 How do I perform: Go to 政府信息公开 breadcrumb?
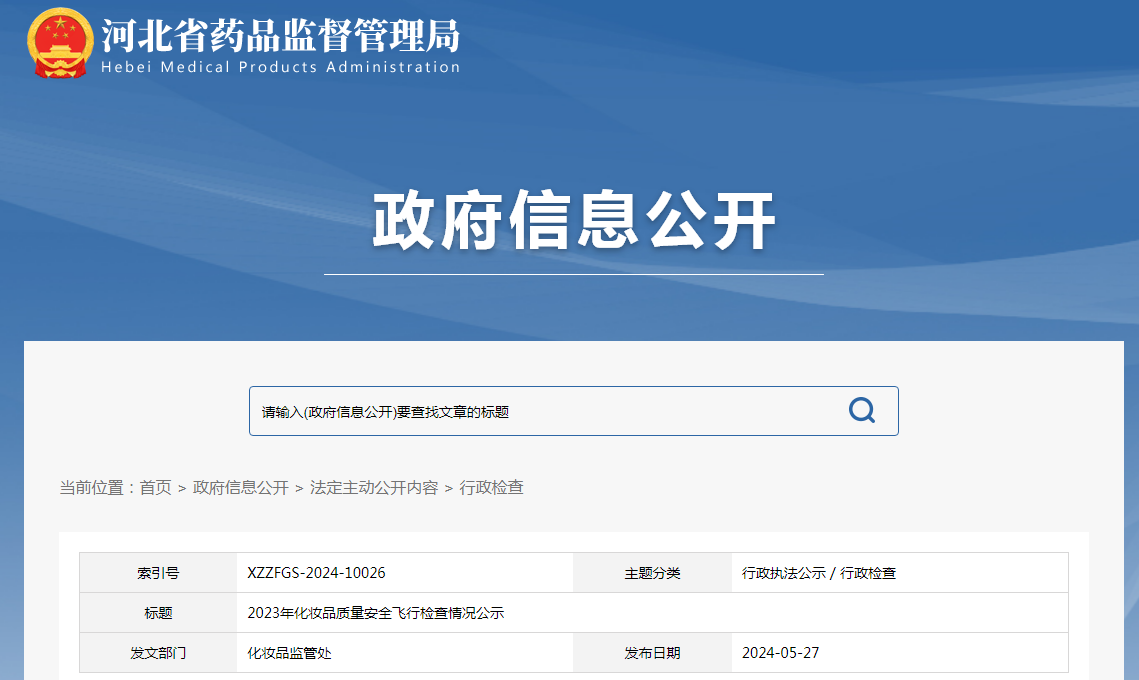240,487
